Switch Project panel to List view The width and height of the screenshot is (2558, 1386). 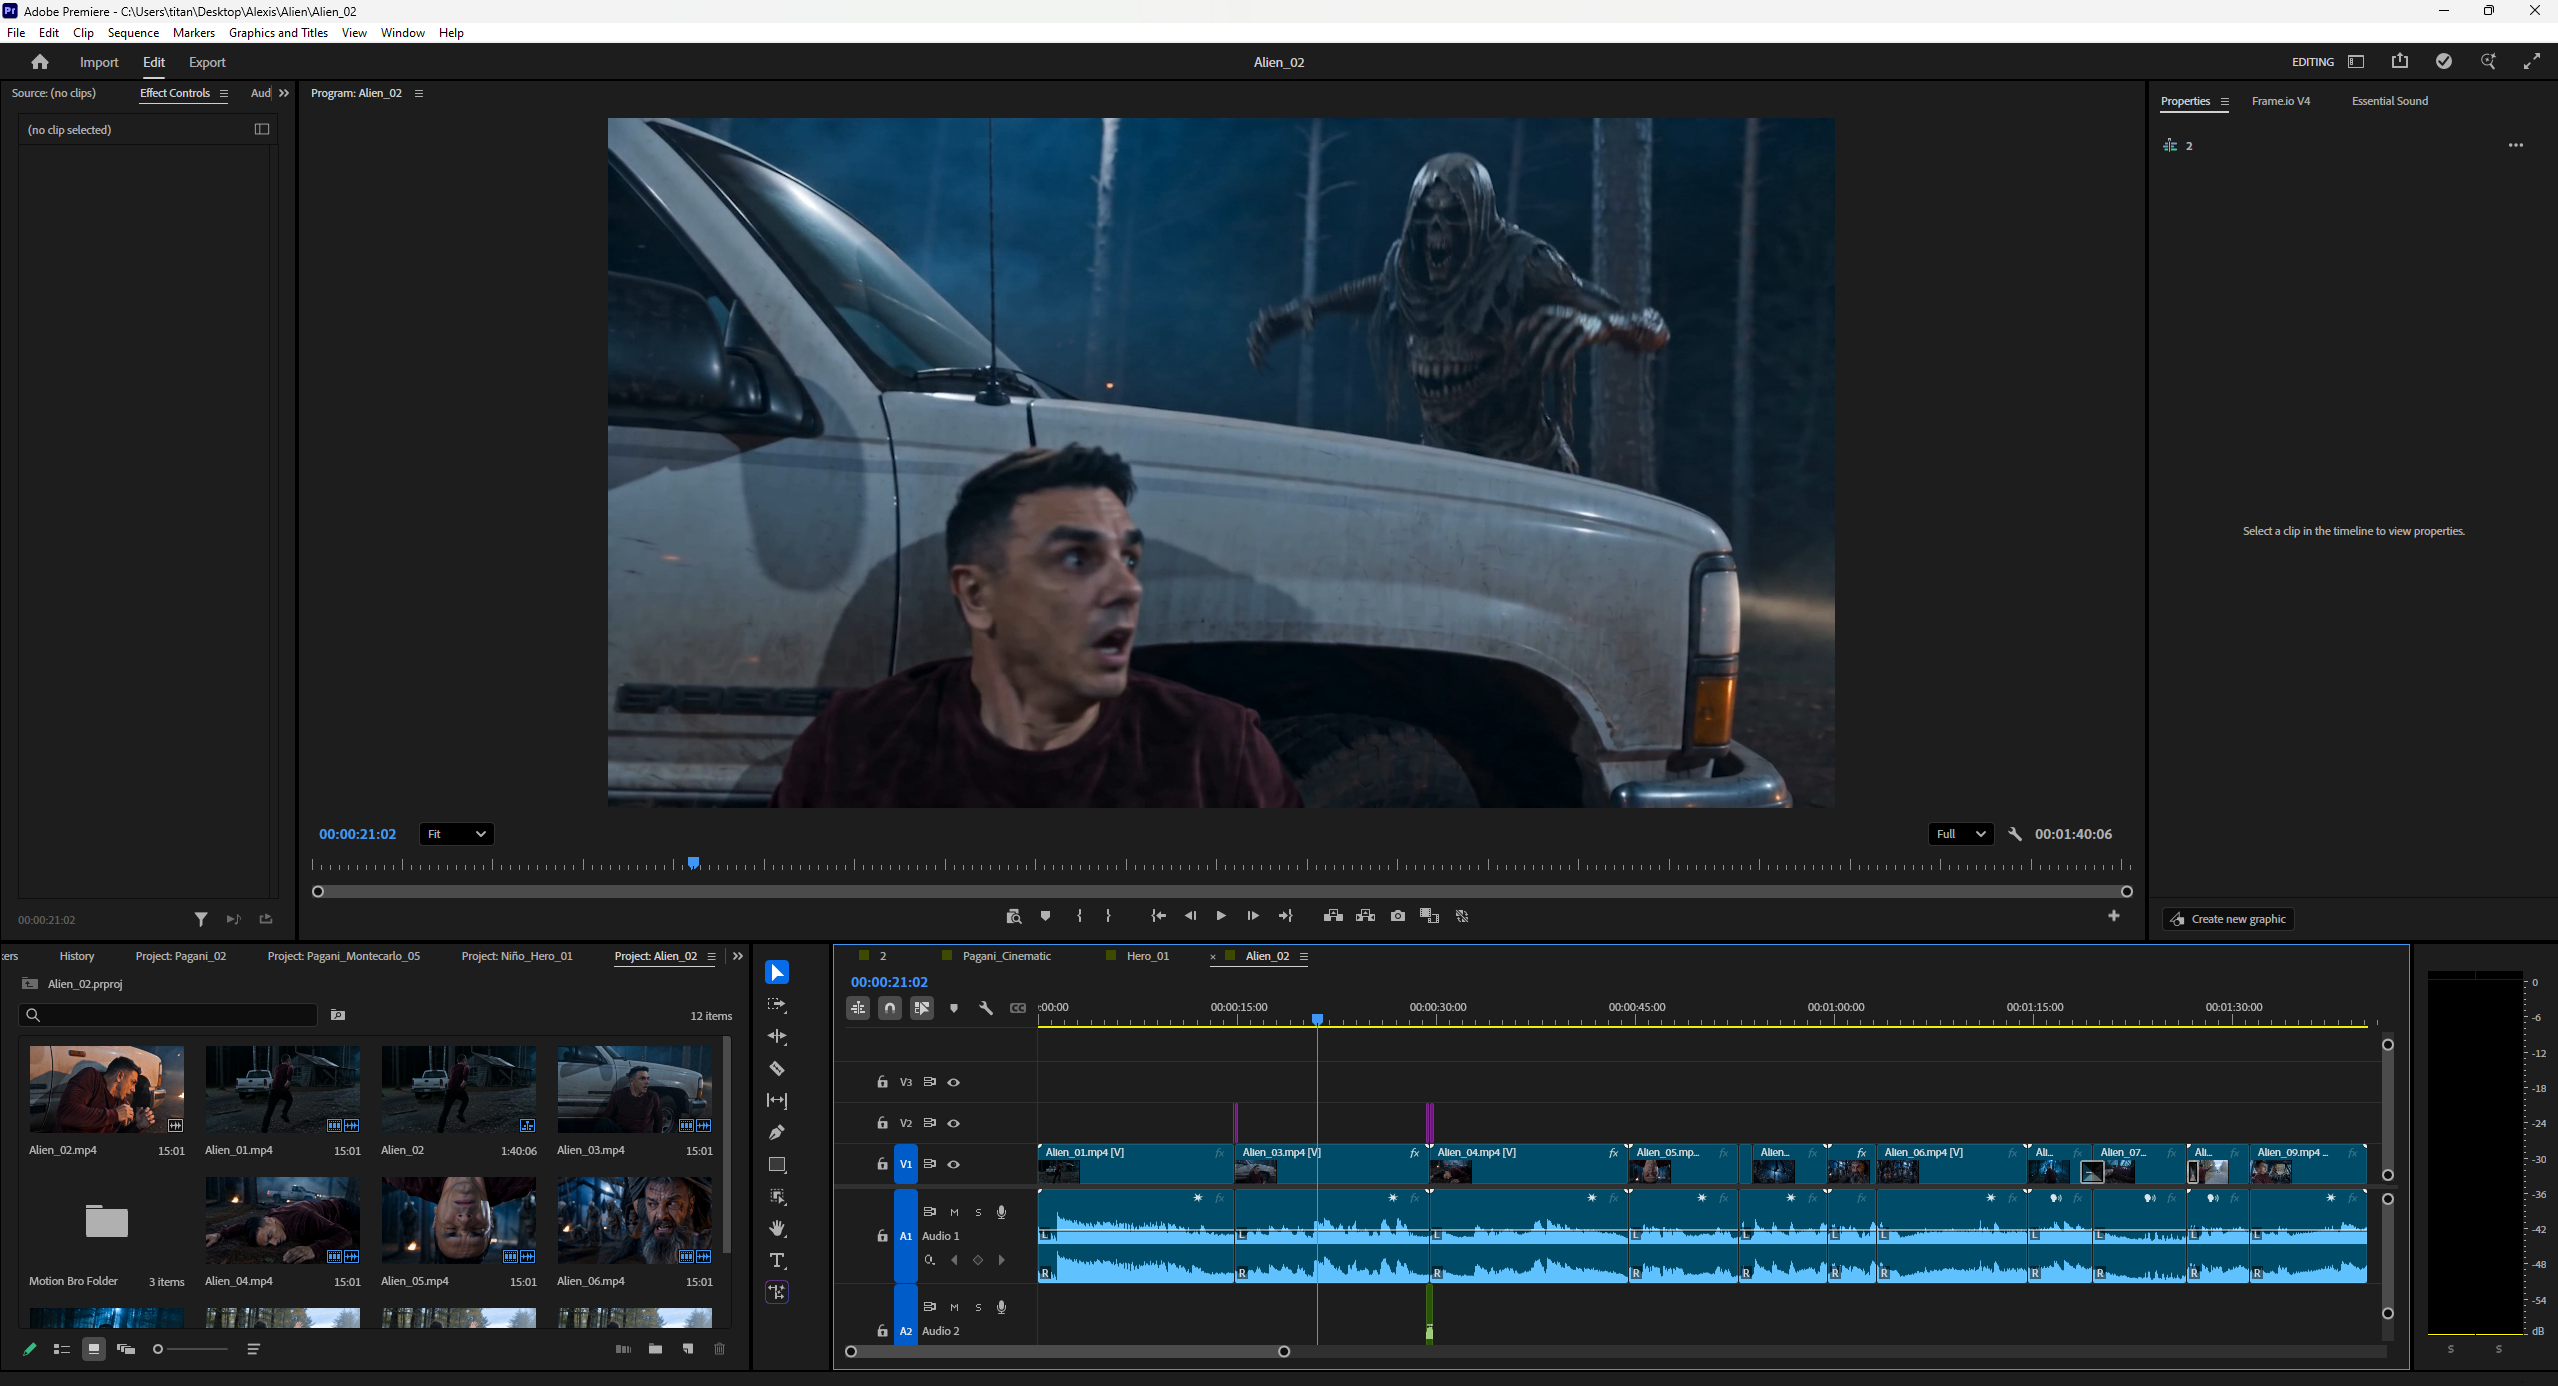(61, 1349)
